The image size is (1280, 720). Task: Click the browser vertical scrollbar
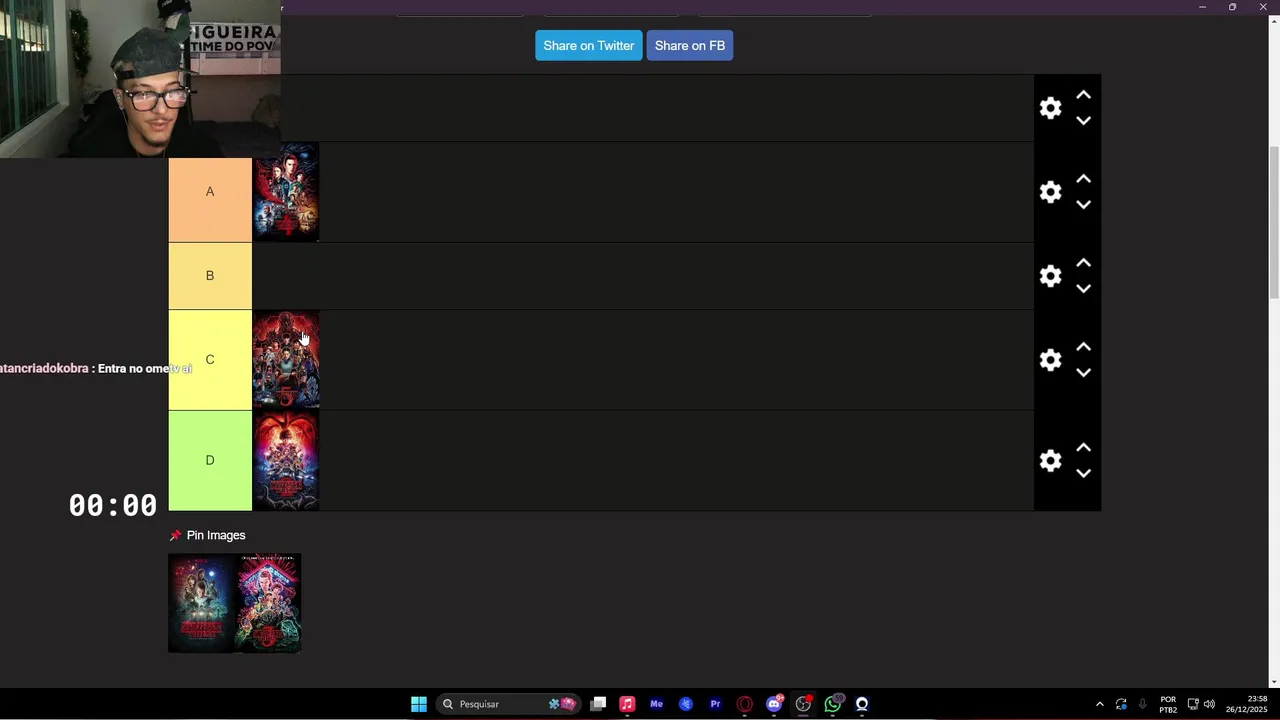coord(1273,222)
